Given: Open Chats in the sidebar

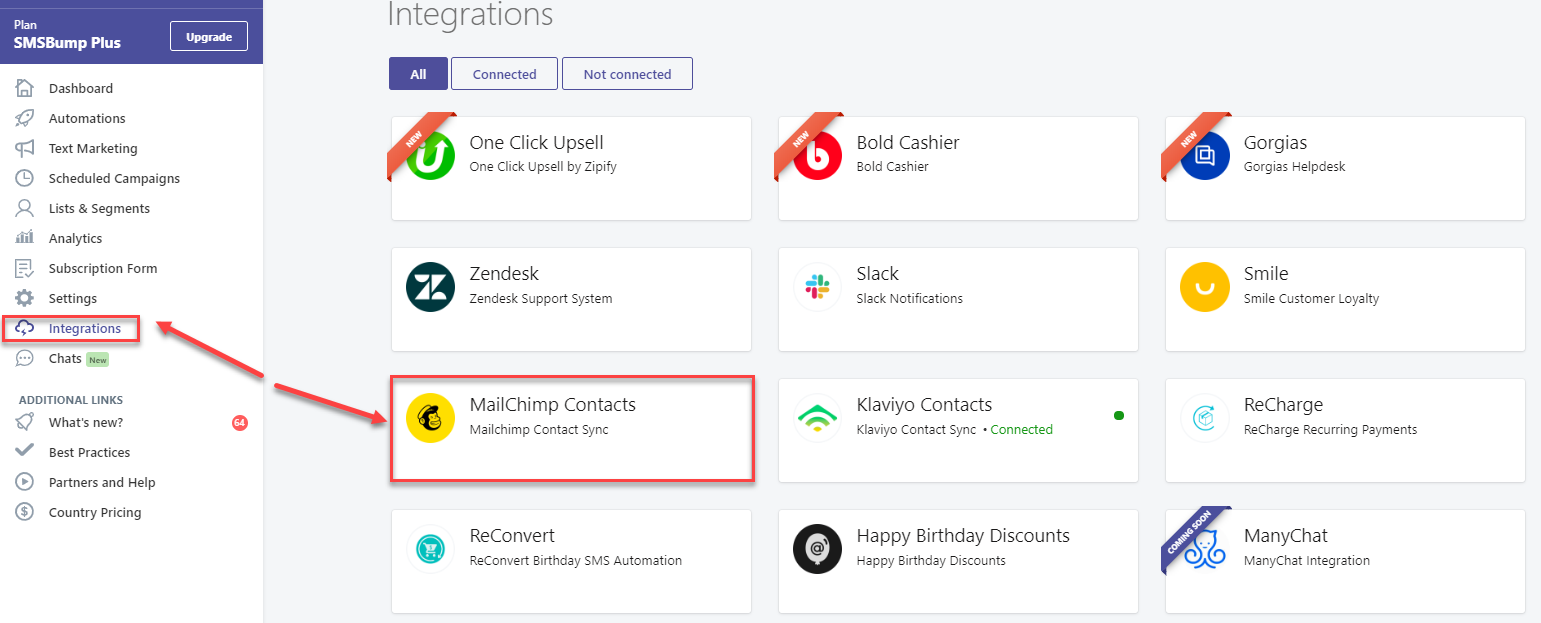Looking at the screenshot, I should coord(65,358).
